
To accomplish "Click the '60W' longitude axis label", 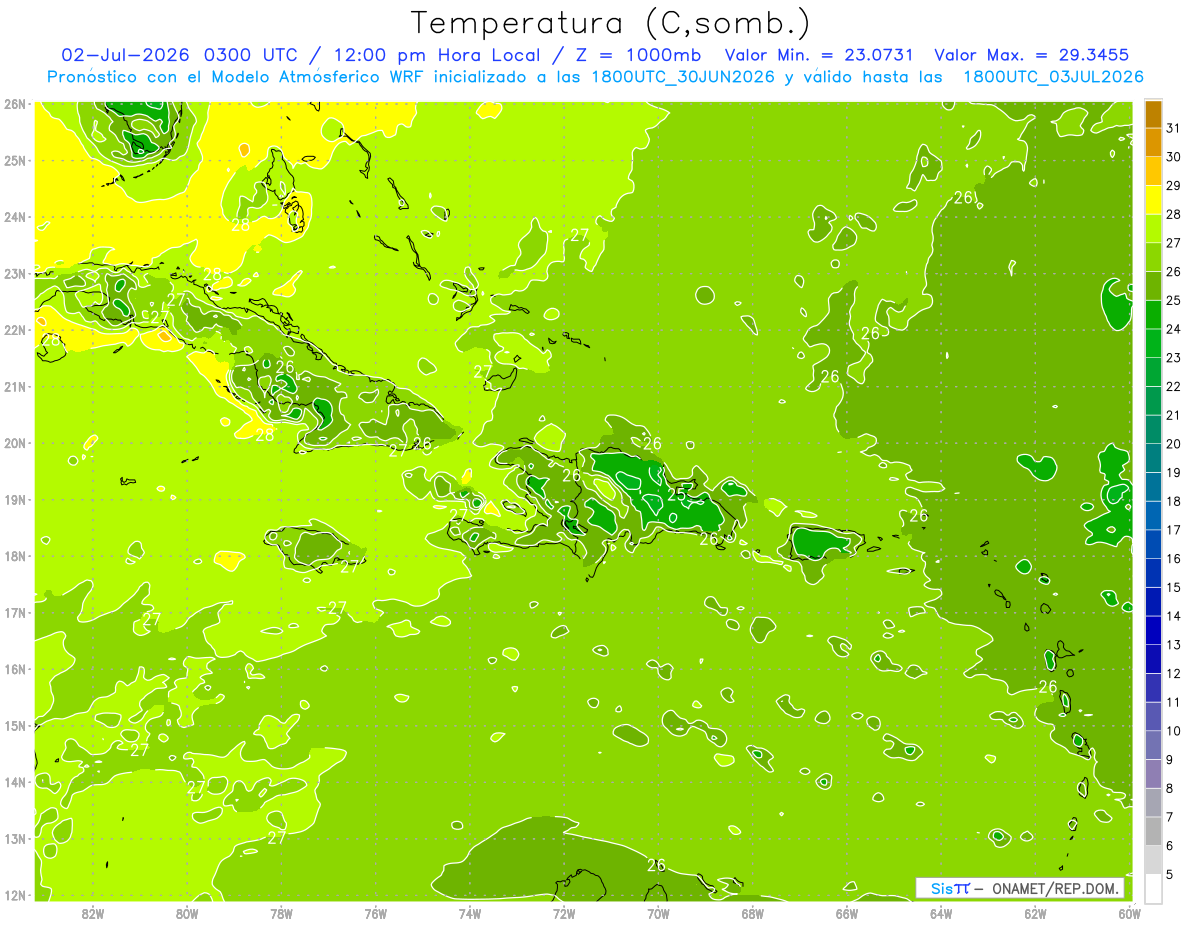I will point(1129,913).
